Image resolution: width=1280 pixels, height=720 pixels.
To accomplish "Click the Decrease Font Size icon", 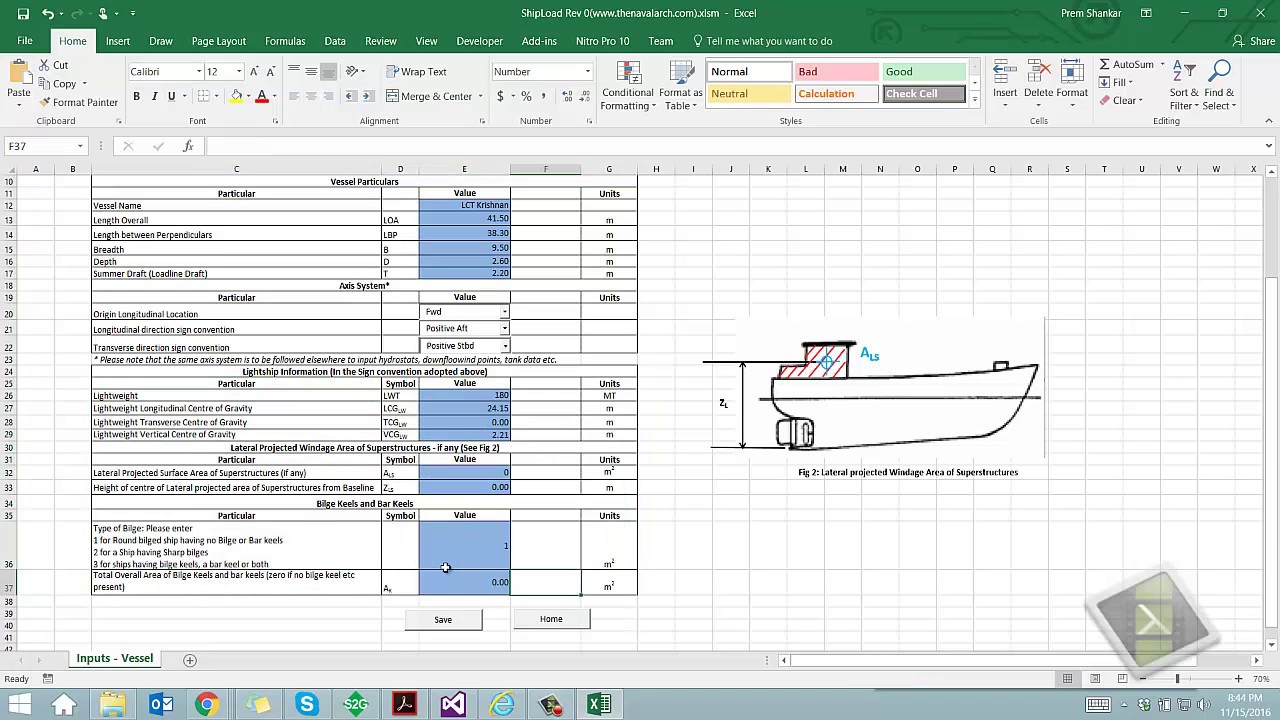I will click(270, 71).
